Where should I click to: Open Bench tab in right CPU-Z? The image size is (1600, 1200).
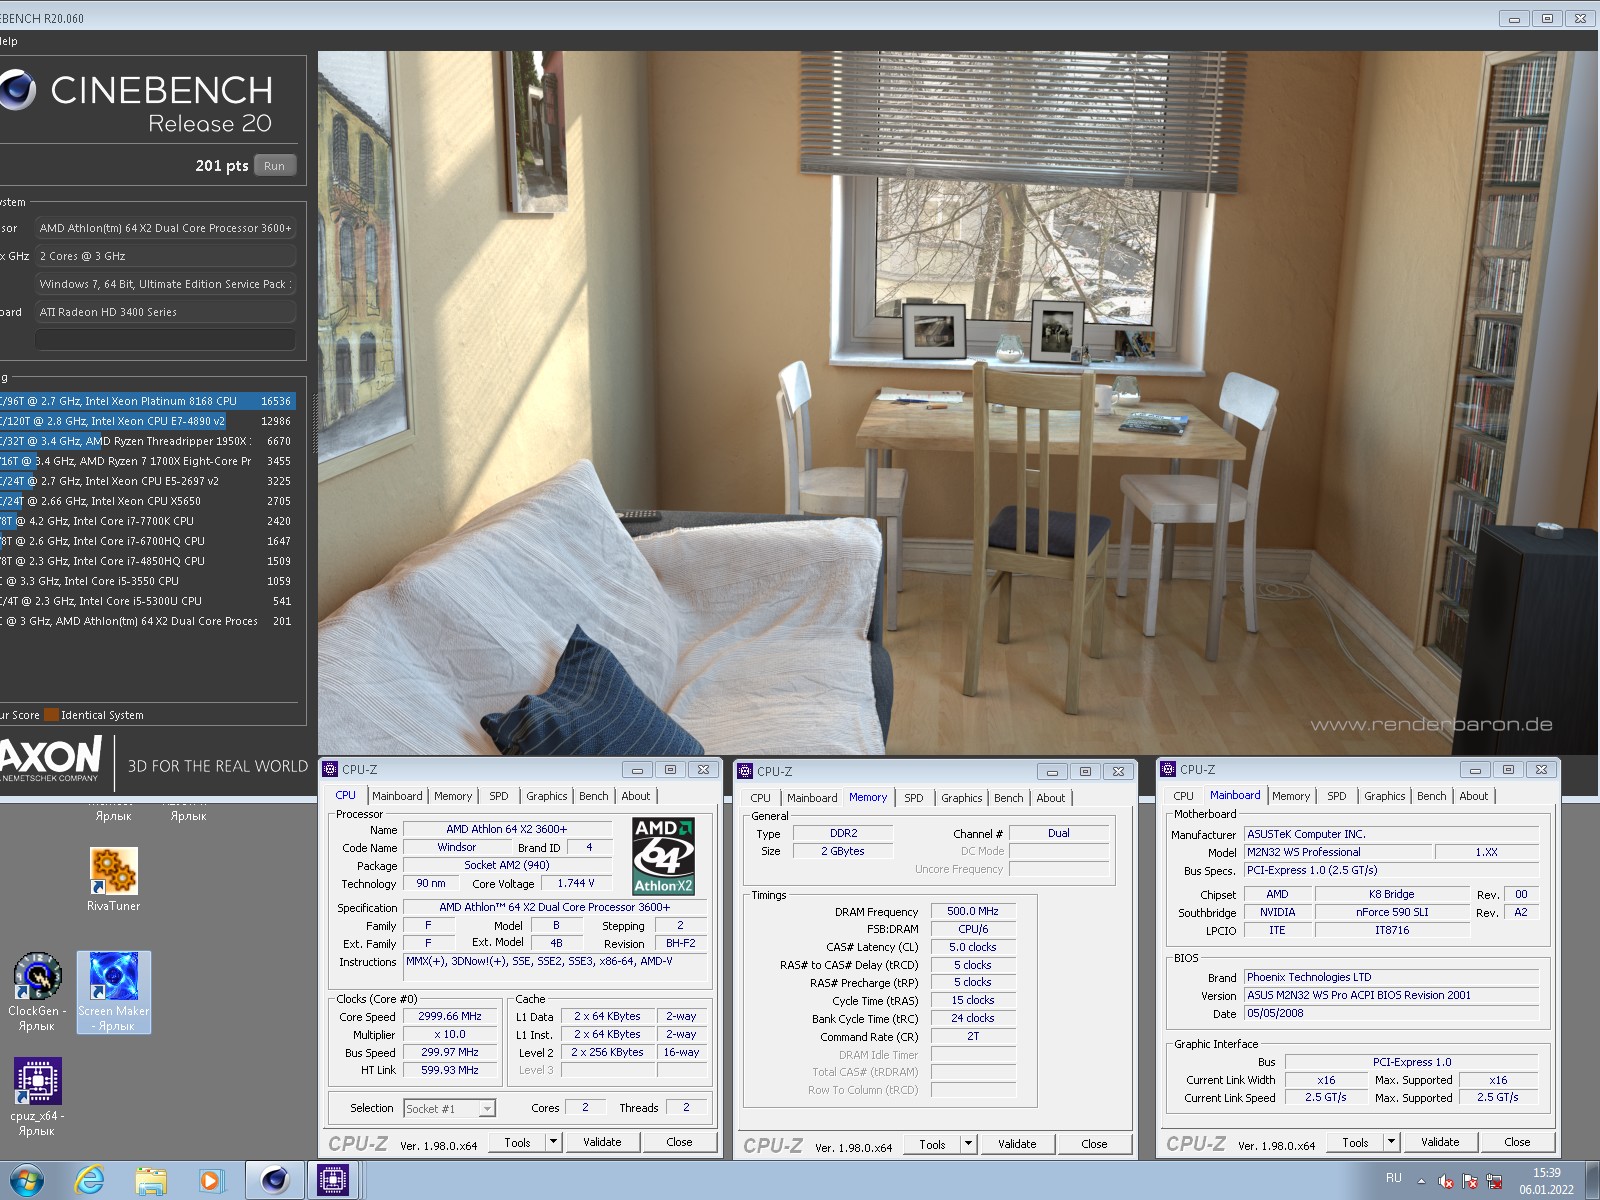pyautogui.click(x=1432, y=796)
